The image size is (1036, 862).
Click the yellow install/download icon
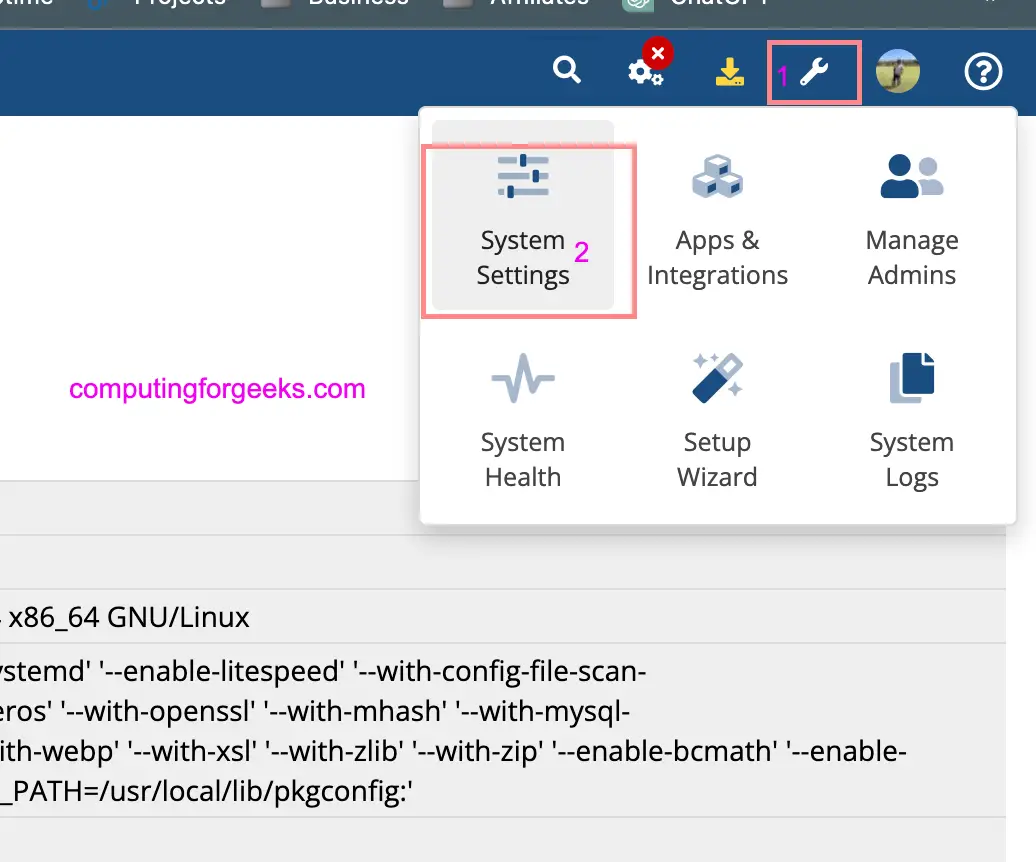tap(730, 72)
